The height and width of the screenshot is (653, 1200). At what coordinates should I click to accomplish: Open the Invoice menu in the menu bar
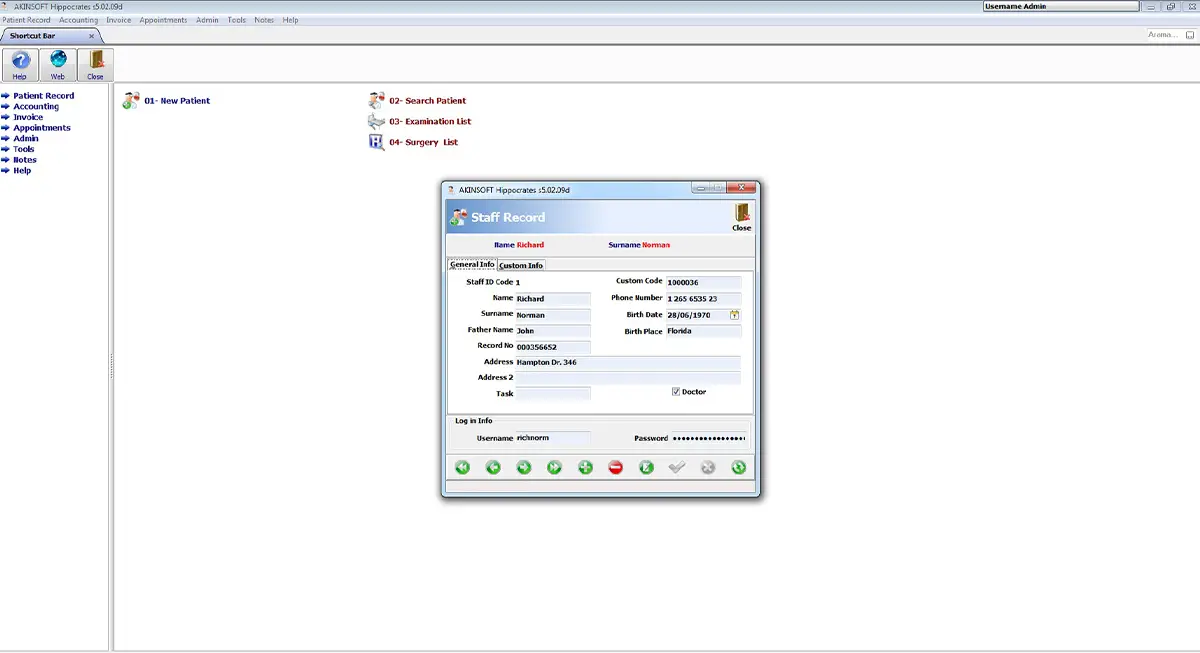point(119,20)
